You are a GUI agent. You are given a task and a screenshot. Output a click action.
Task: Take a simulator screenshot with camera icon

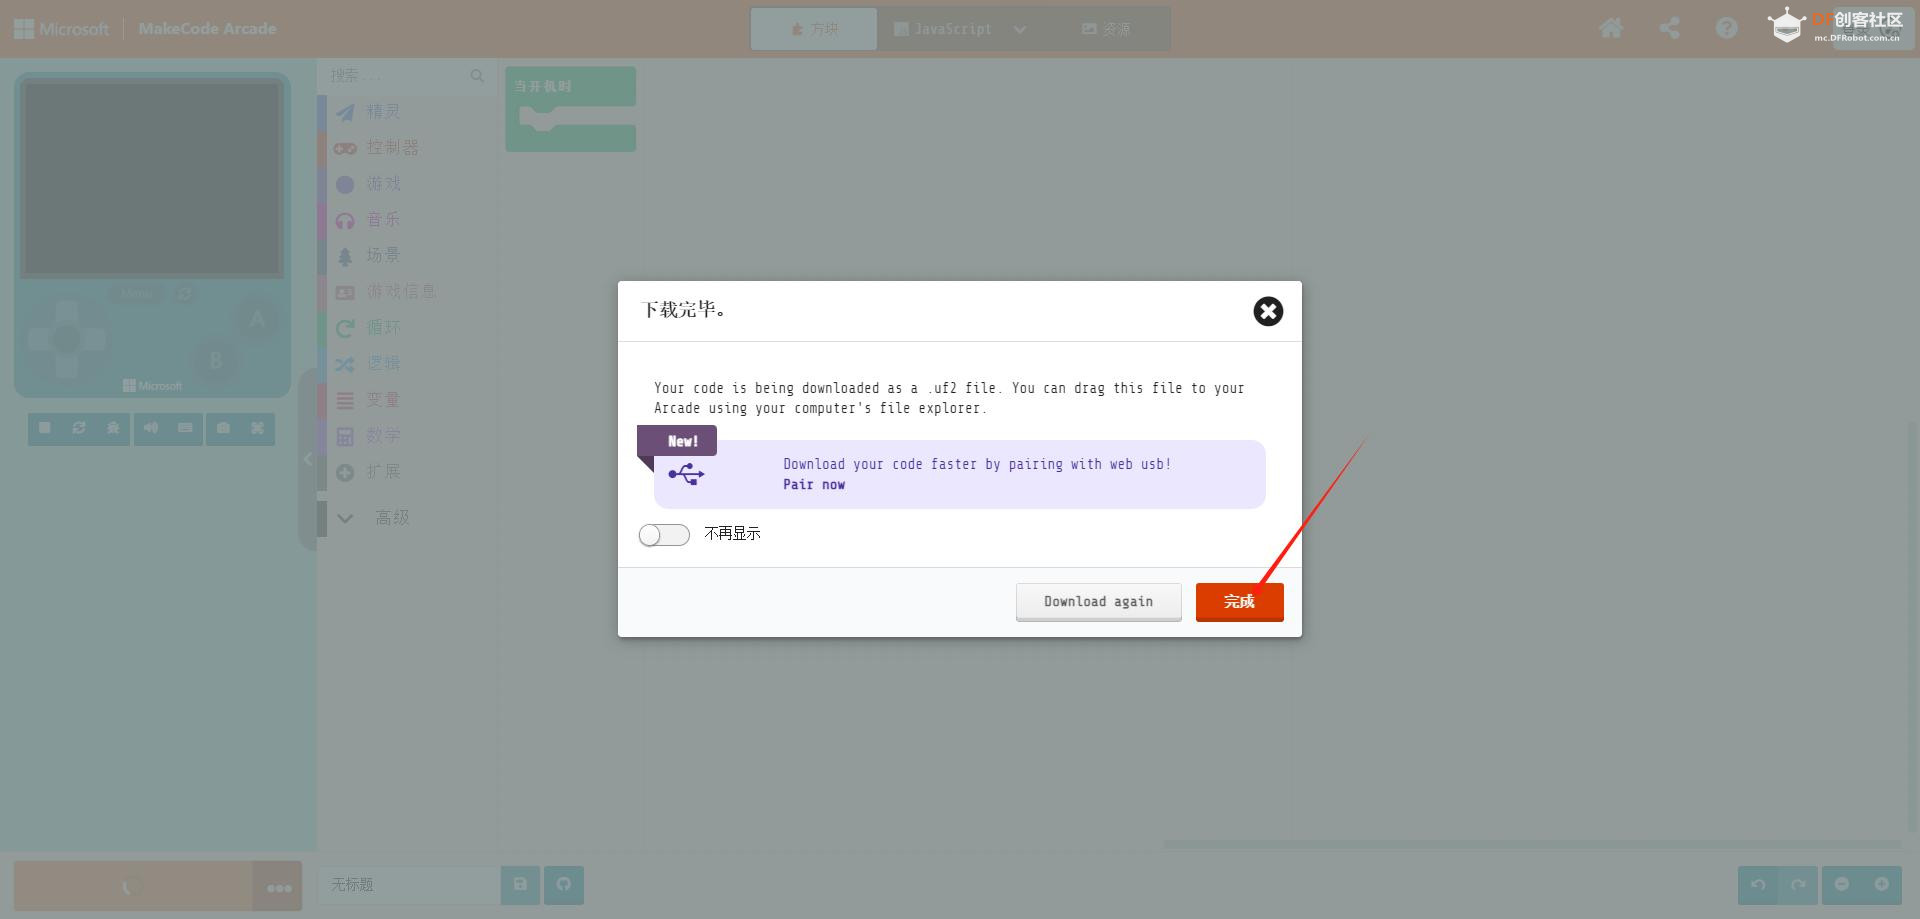point(223,428)
